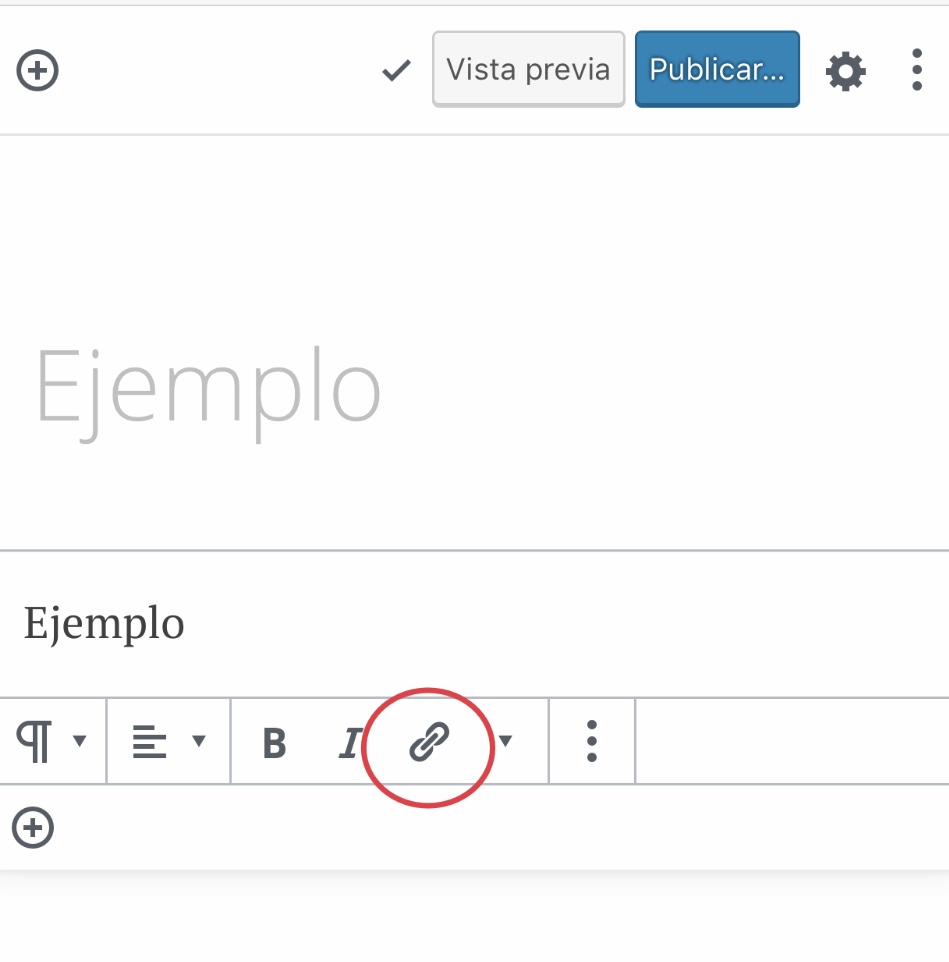Open the block toolbar three-dot options menu
This screenshot has width=949, height=962.
point(592,741)
